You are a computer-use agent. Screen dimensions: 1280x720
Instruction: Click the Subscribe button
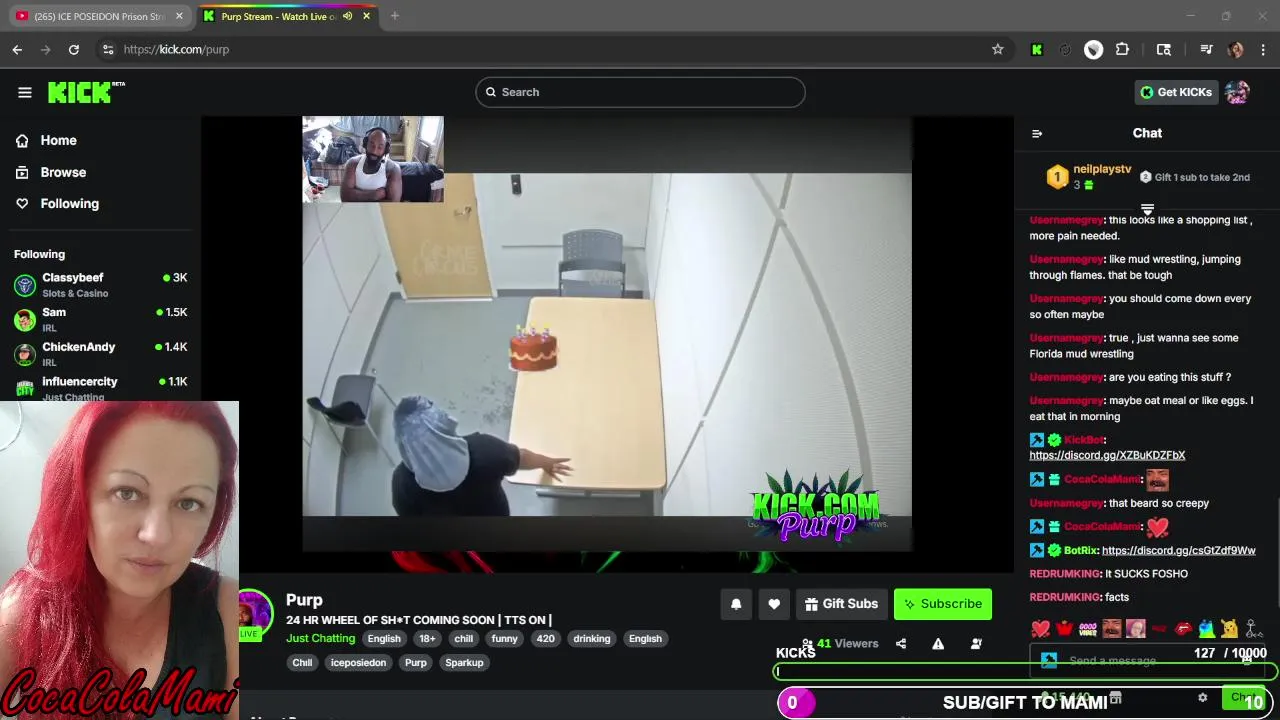942,604
